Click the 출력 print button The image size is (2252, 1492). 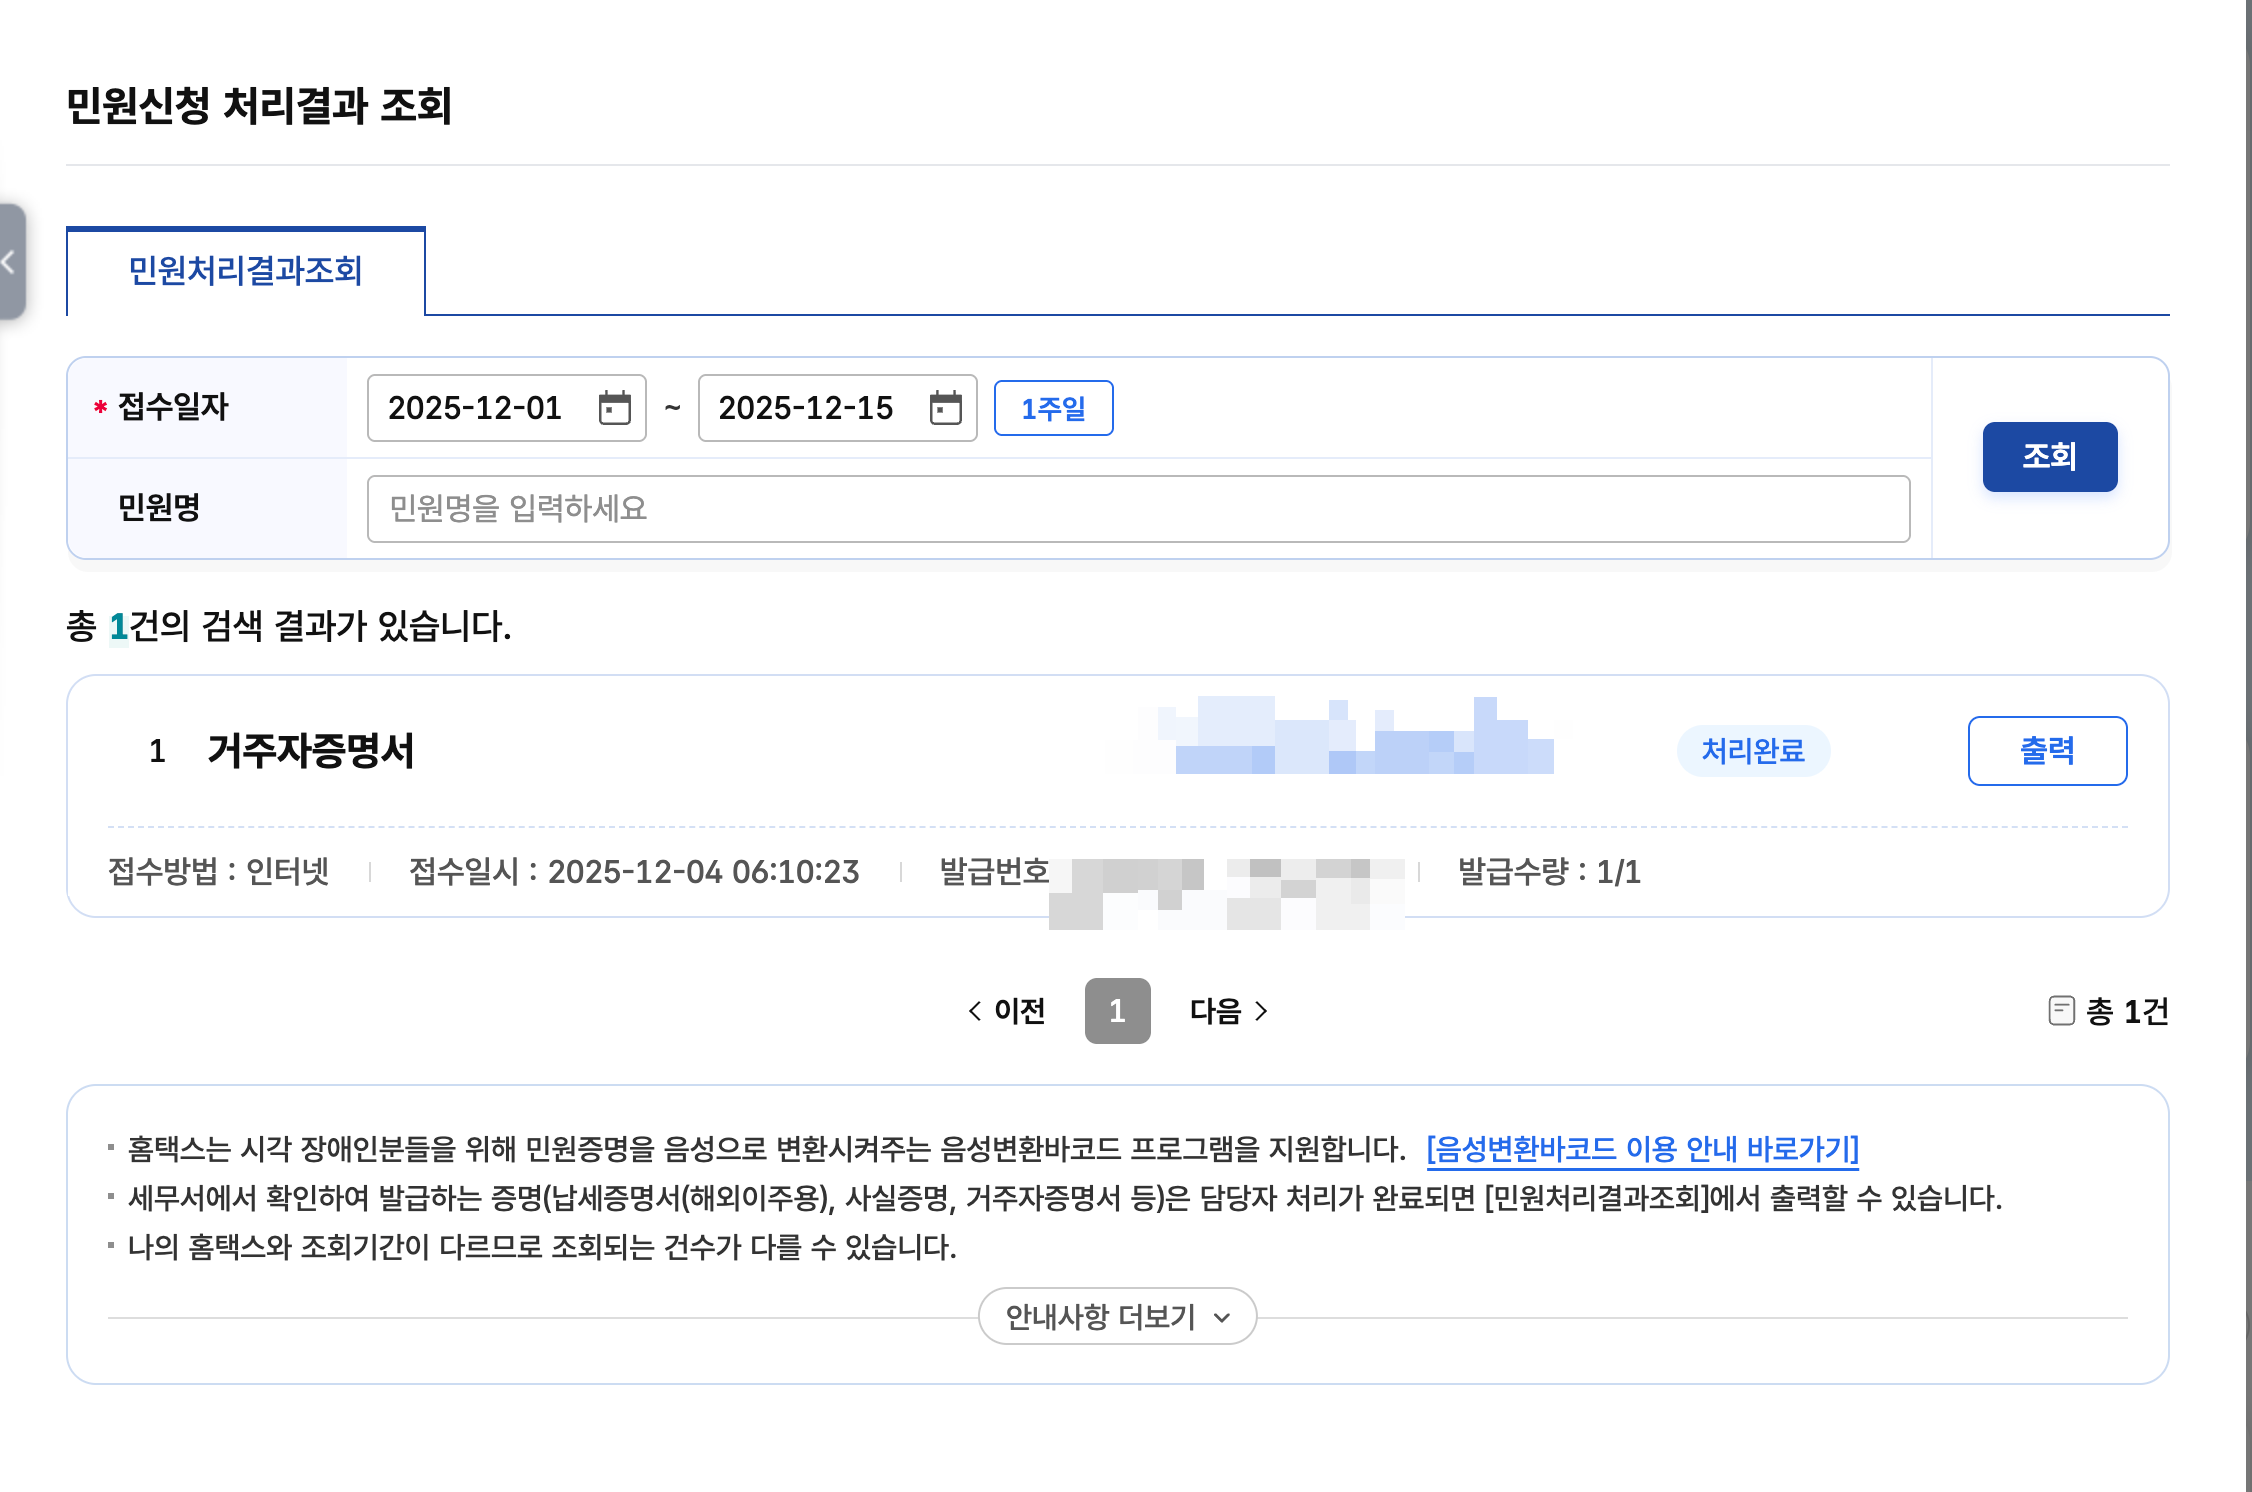pyautogui.click(x=2046, y=751)
